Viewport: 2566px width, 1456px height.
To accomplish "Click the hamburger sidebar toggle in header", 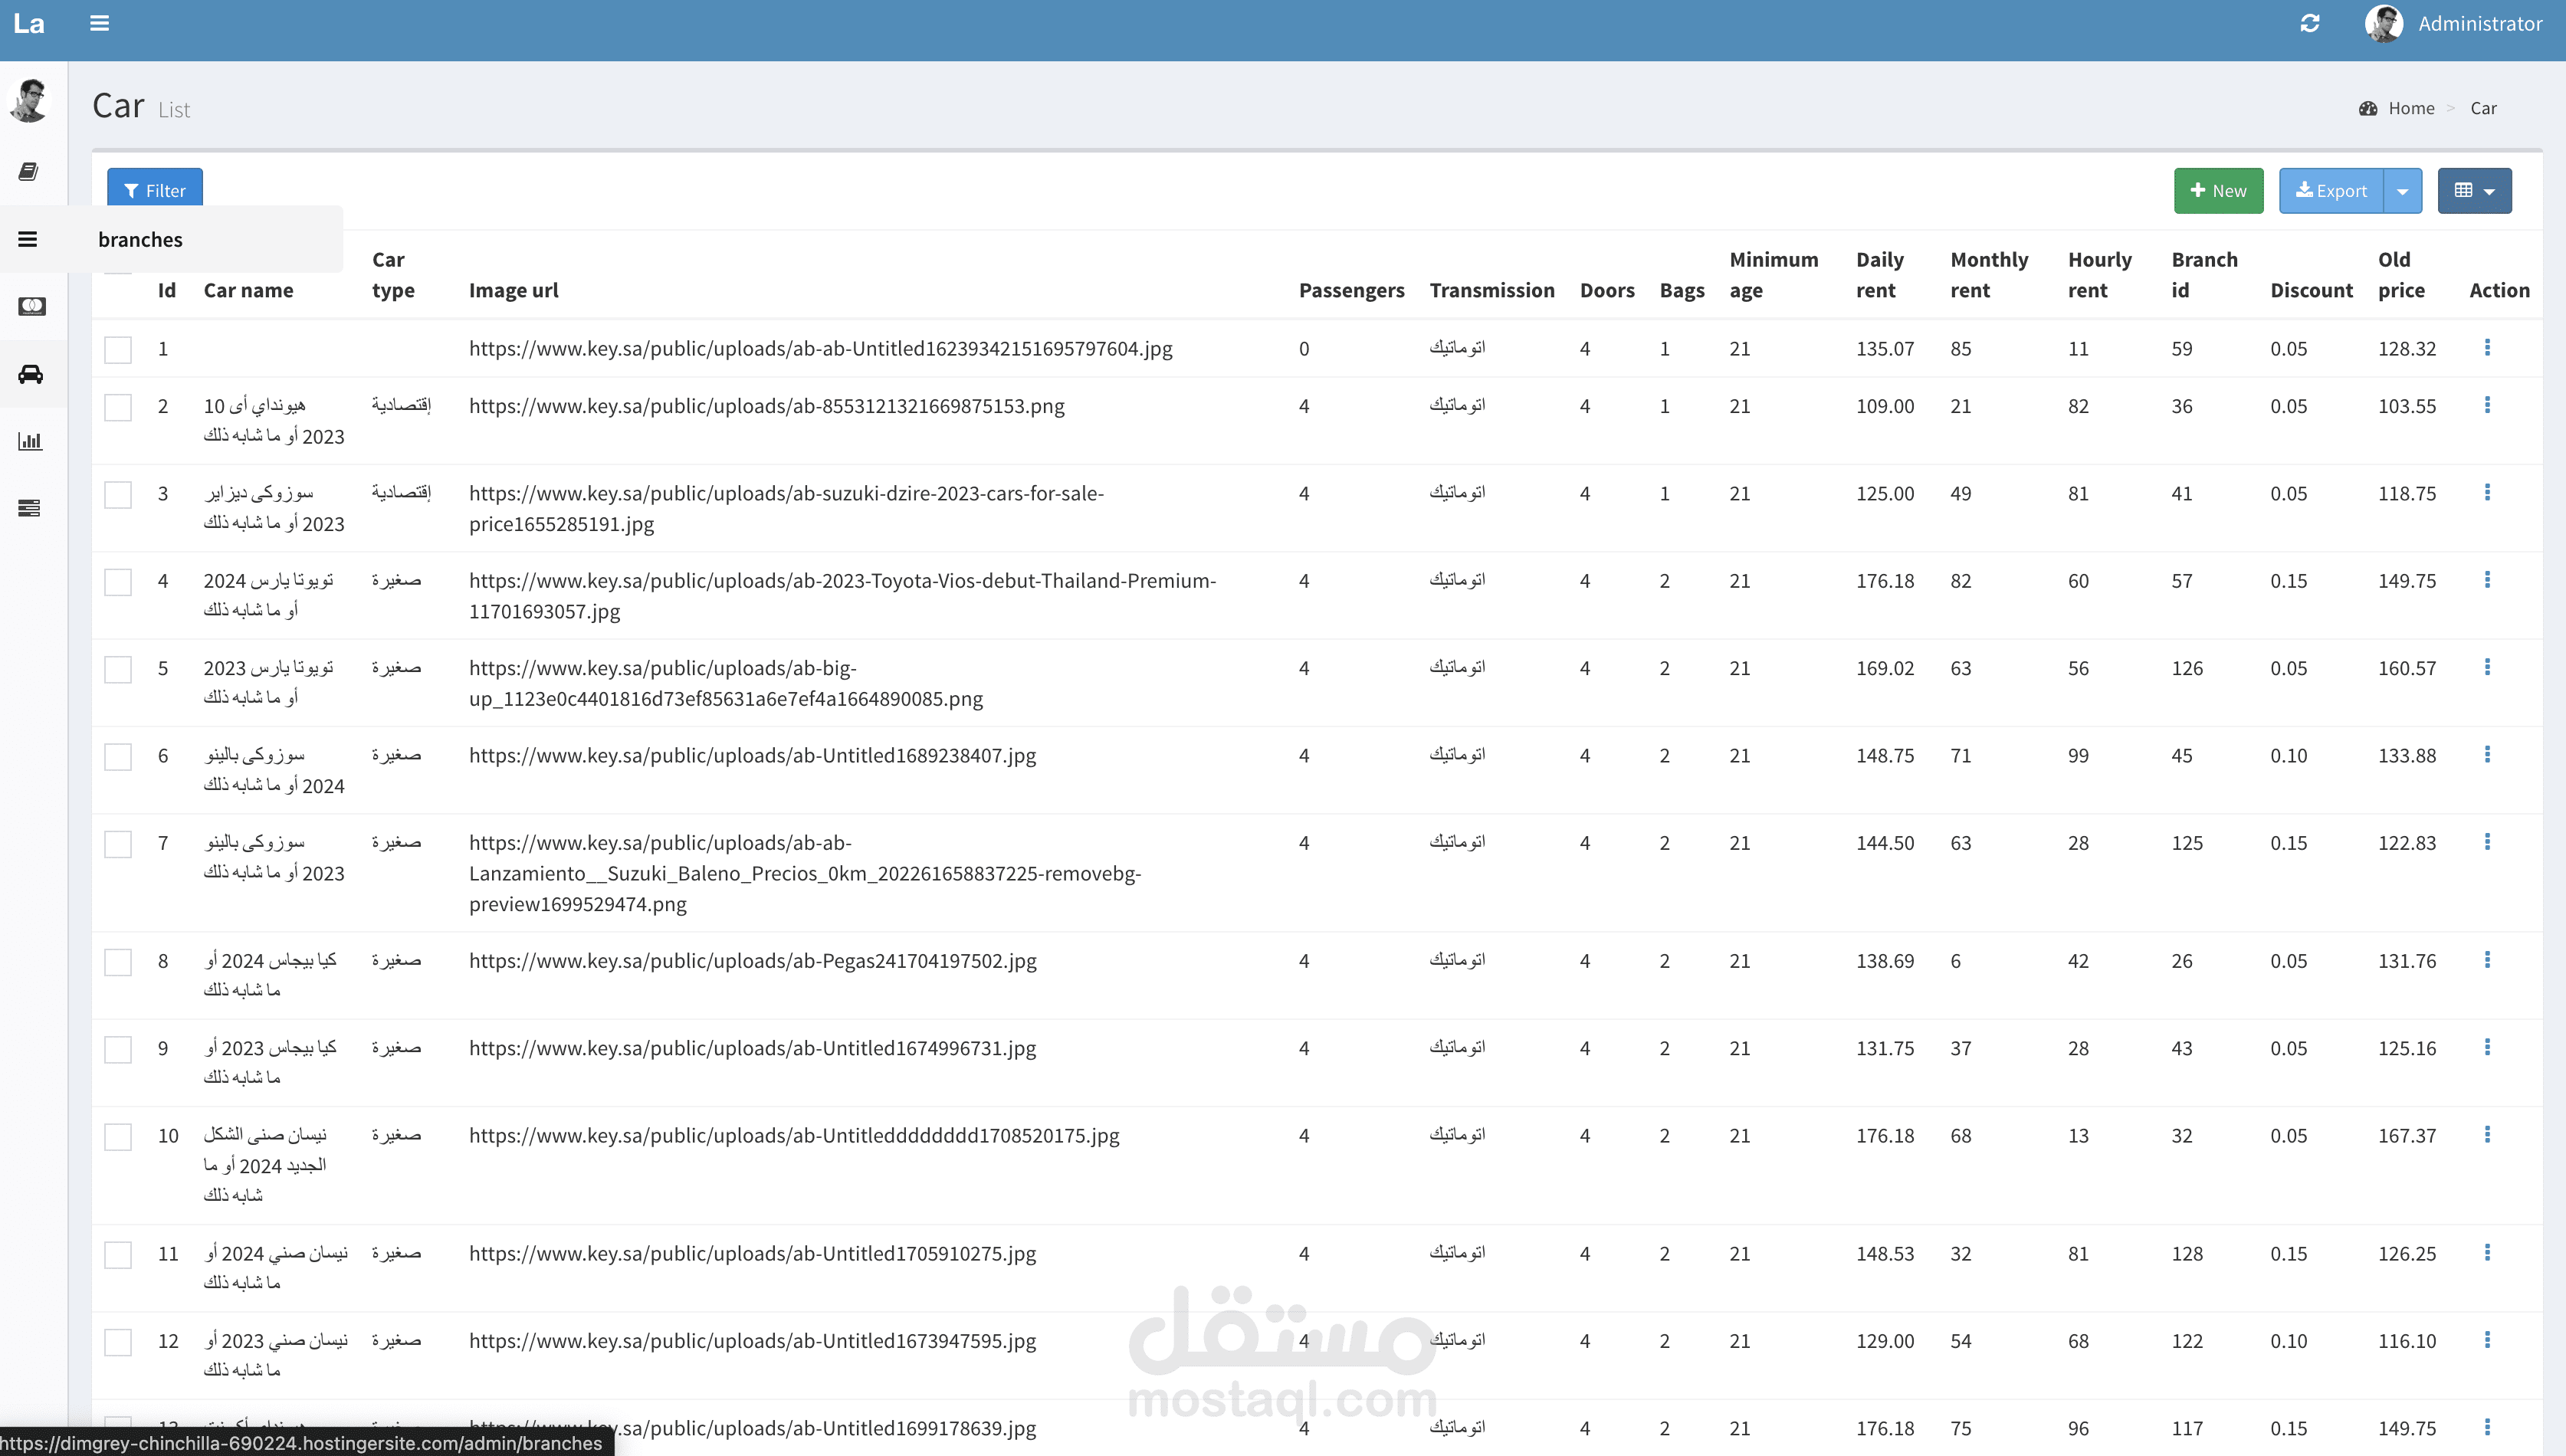I will pyautogui.click(x=99, y=23).
